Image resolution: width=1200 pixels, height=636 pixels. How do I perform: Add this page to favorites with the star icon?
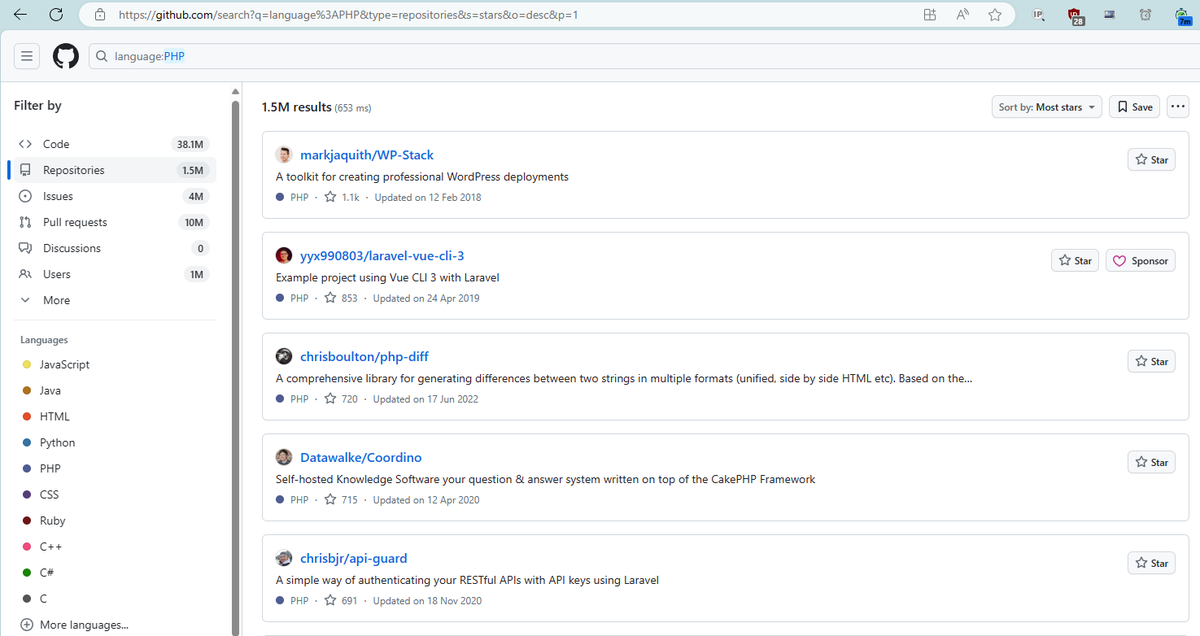pyautogui.click(x=995, y=15)
